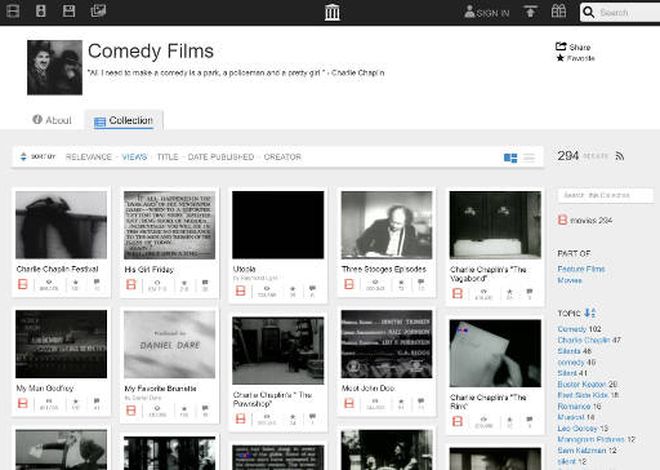Click Meet John Doe film icon

(x=349, y=403)
